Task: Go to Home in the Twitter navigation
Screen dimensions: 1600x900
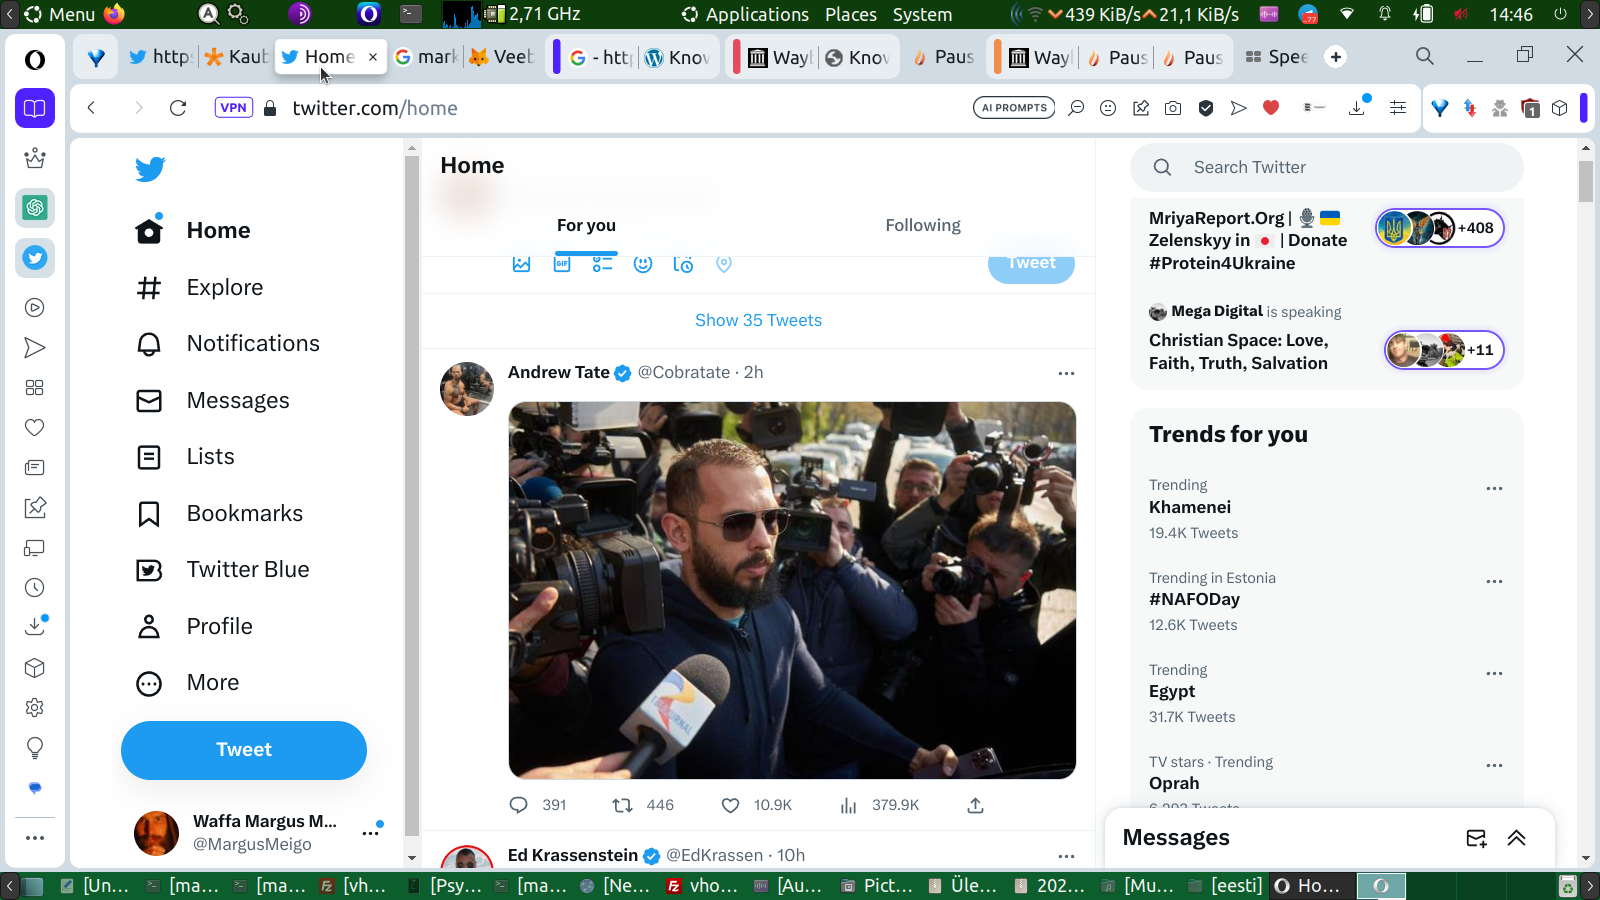Action: 193,231
